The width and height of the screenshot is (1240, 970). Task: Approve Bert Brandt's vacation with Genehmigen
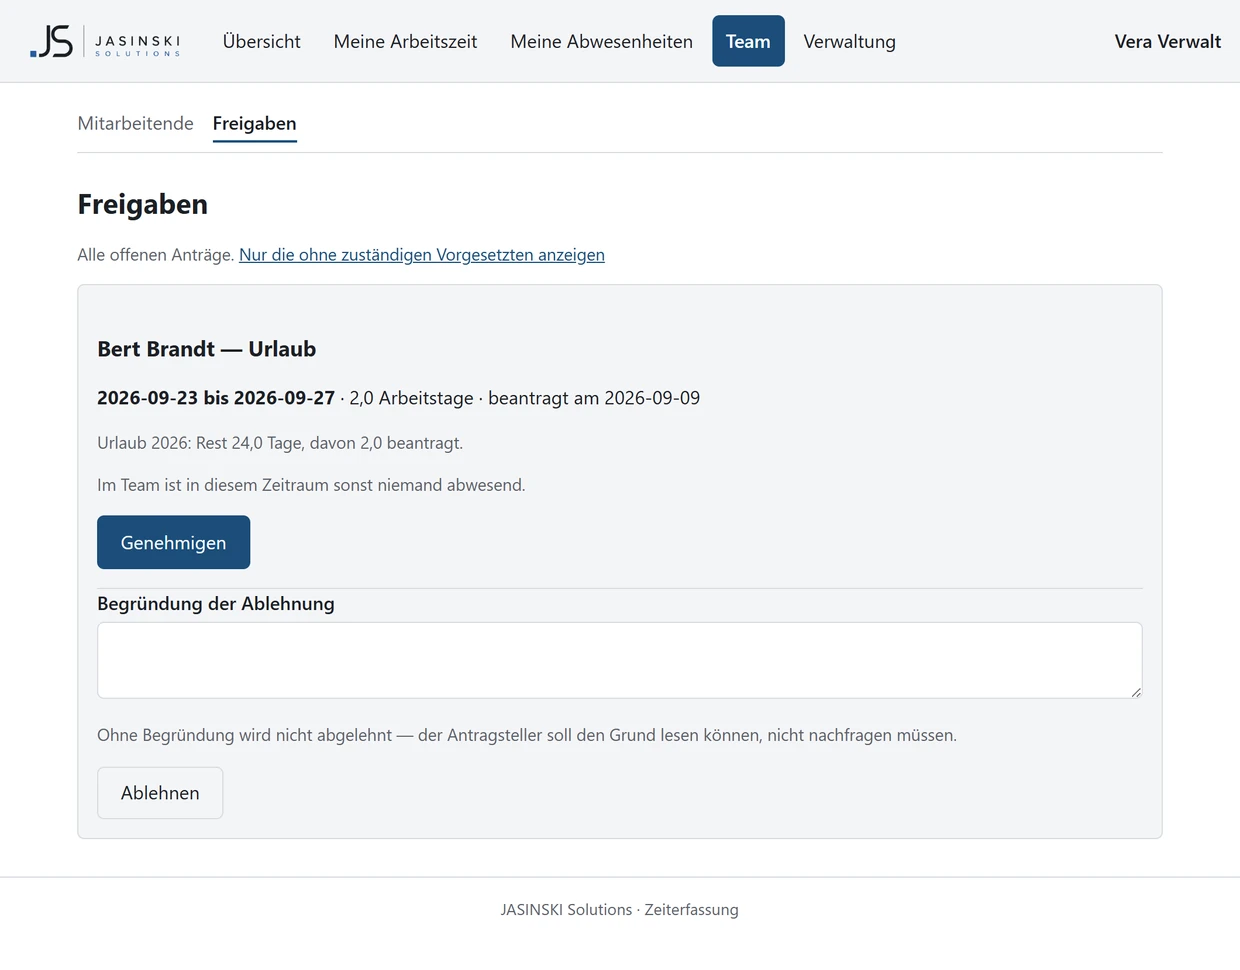173,542
